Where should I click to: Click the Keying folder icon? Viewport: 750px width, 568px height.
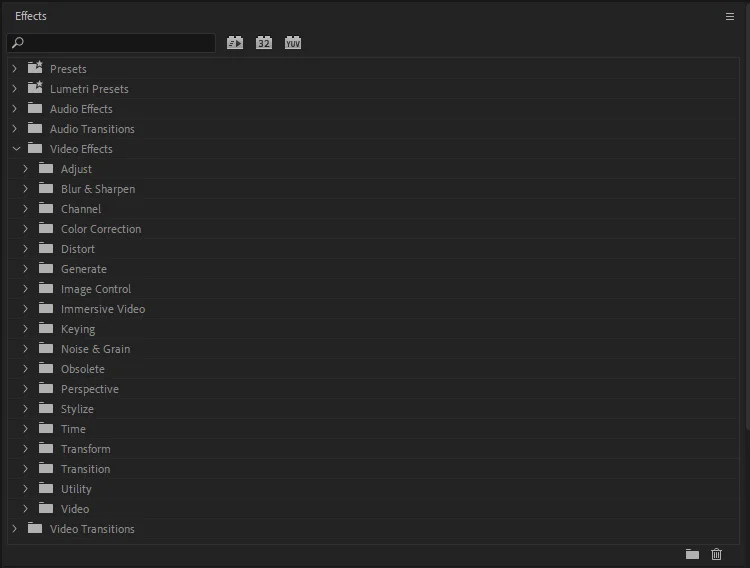46,328
